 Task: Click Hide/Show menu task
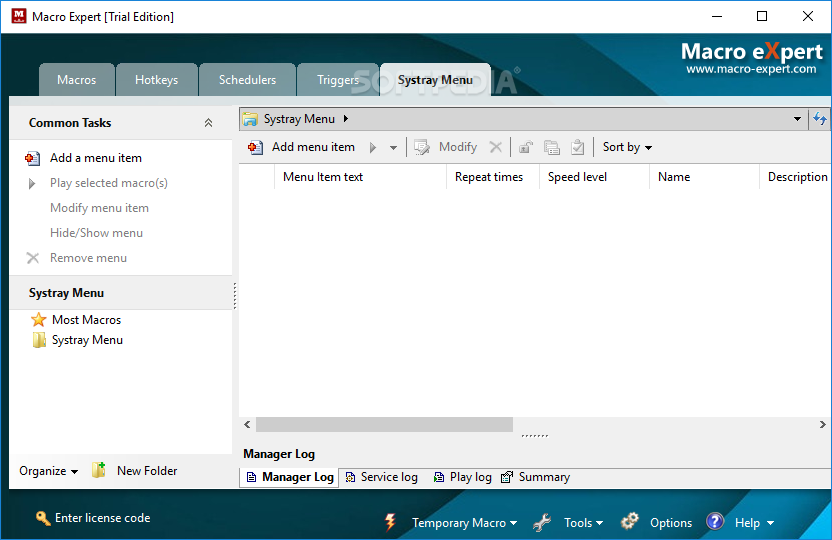click(96, 232)
